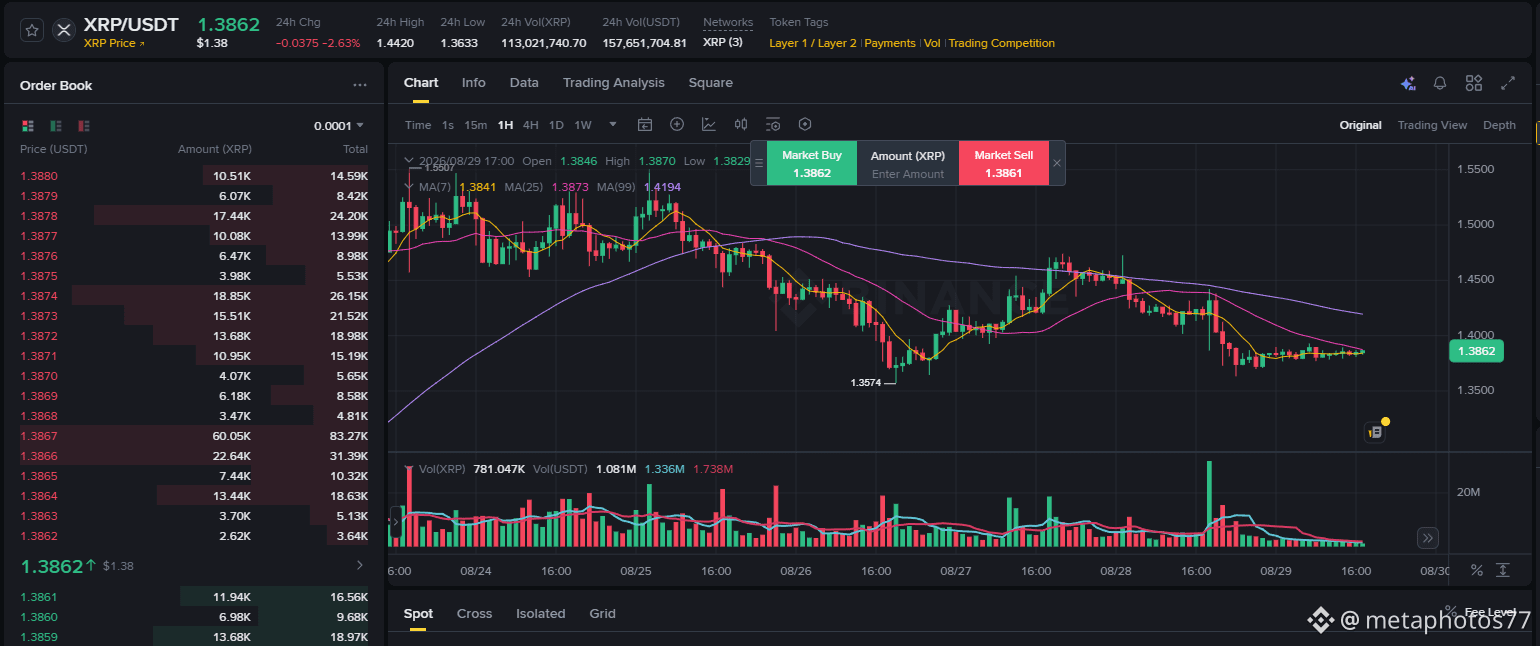Show only sell orders in order book
The height and width of the screenshot is (646, 1540).
click(x=84, y=126)
